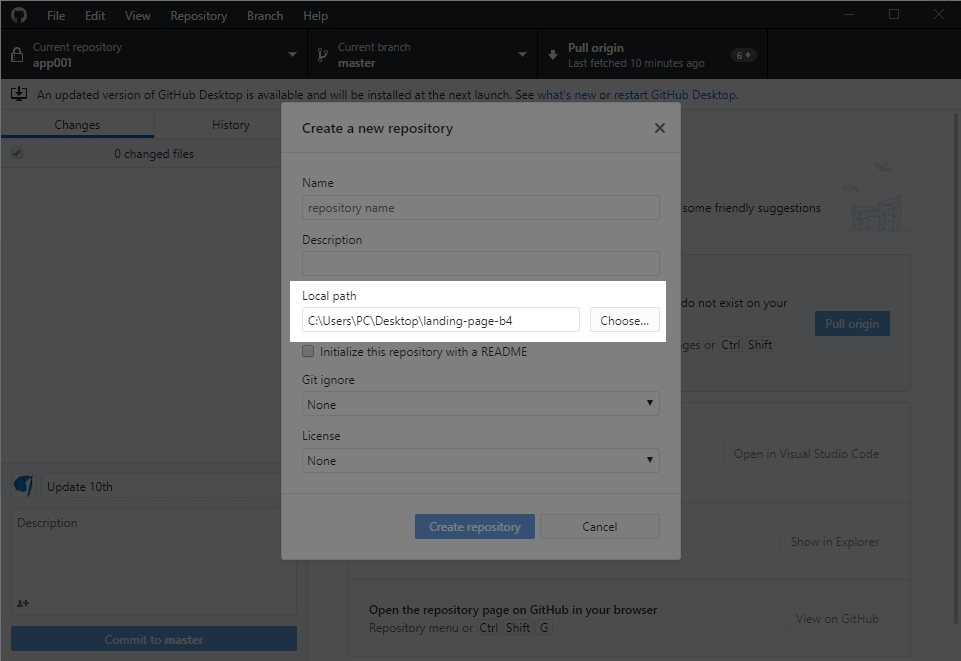
Task: Open the Branch menu
Action: [x=265, y=15]
